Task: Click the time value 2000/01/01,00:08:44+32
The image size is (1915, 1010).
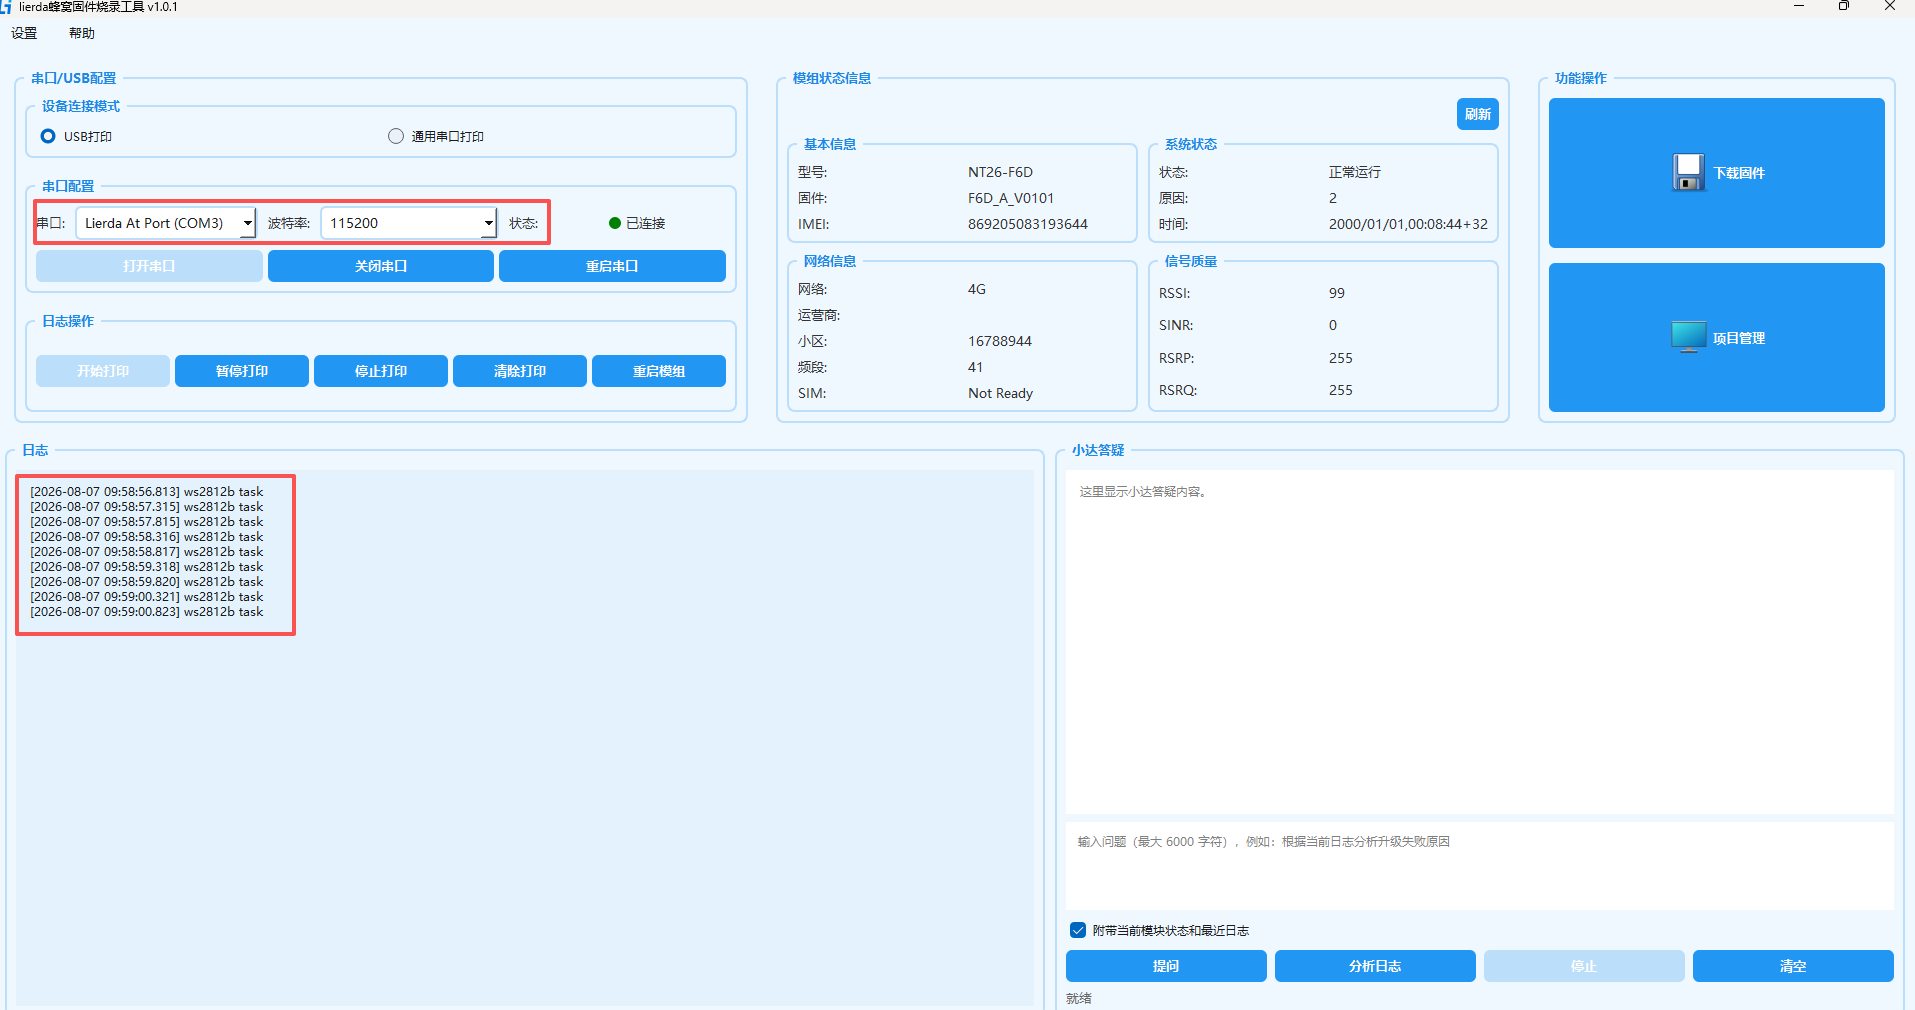Action: tap(1408, 224)
